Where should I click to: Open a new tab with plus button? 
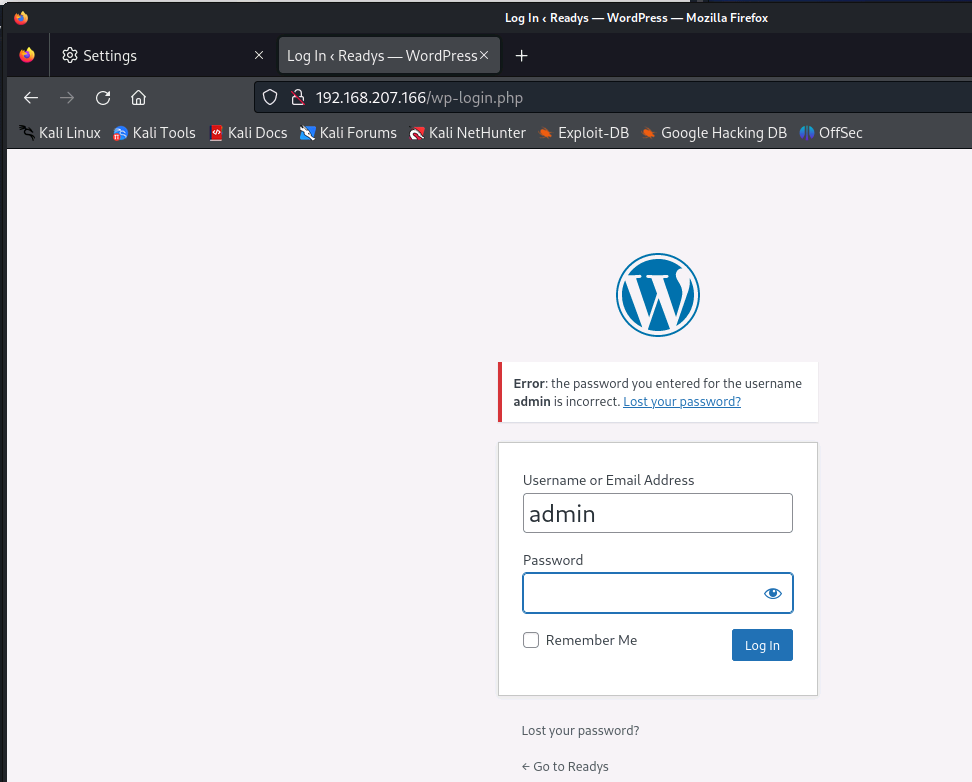[521, 56]
